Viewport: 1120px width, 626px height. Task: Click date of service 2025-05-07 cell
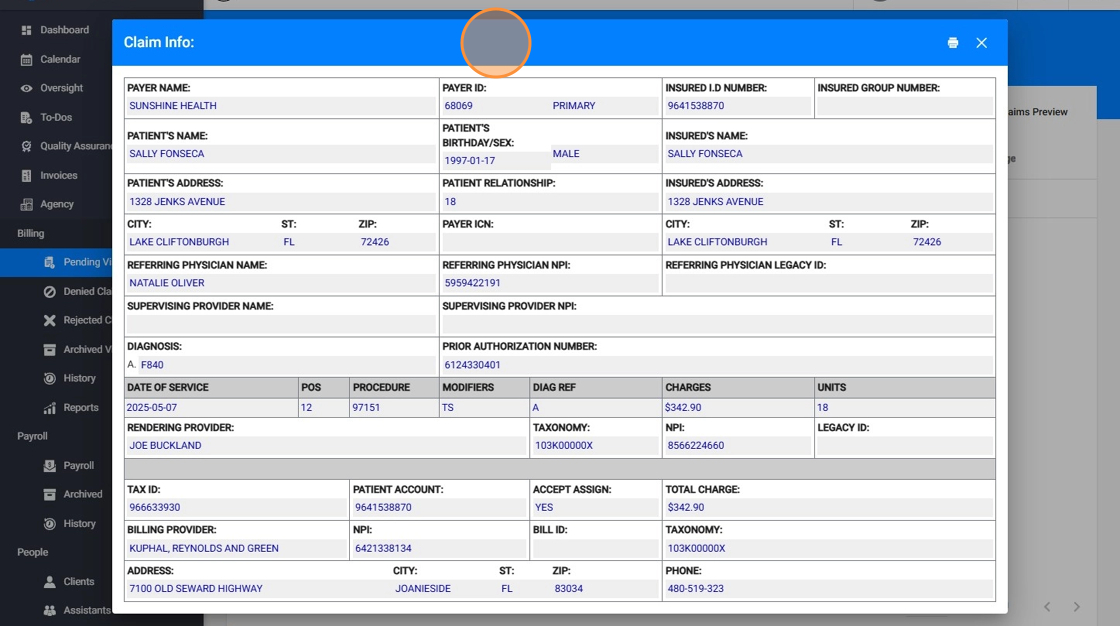click(x=211, y=407)
